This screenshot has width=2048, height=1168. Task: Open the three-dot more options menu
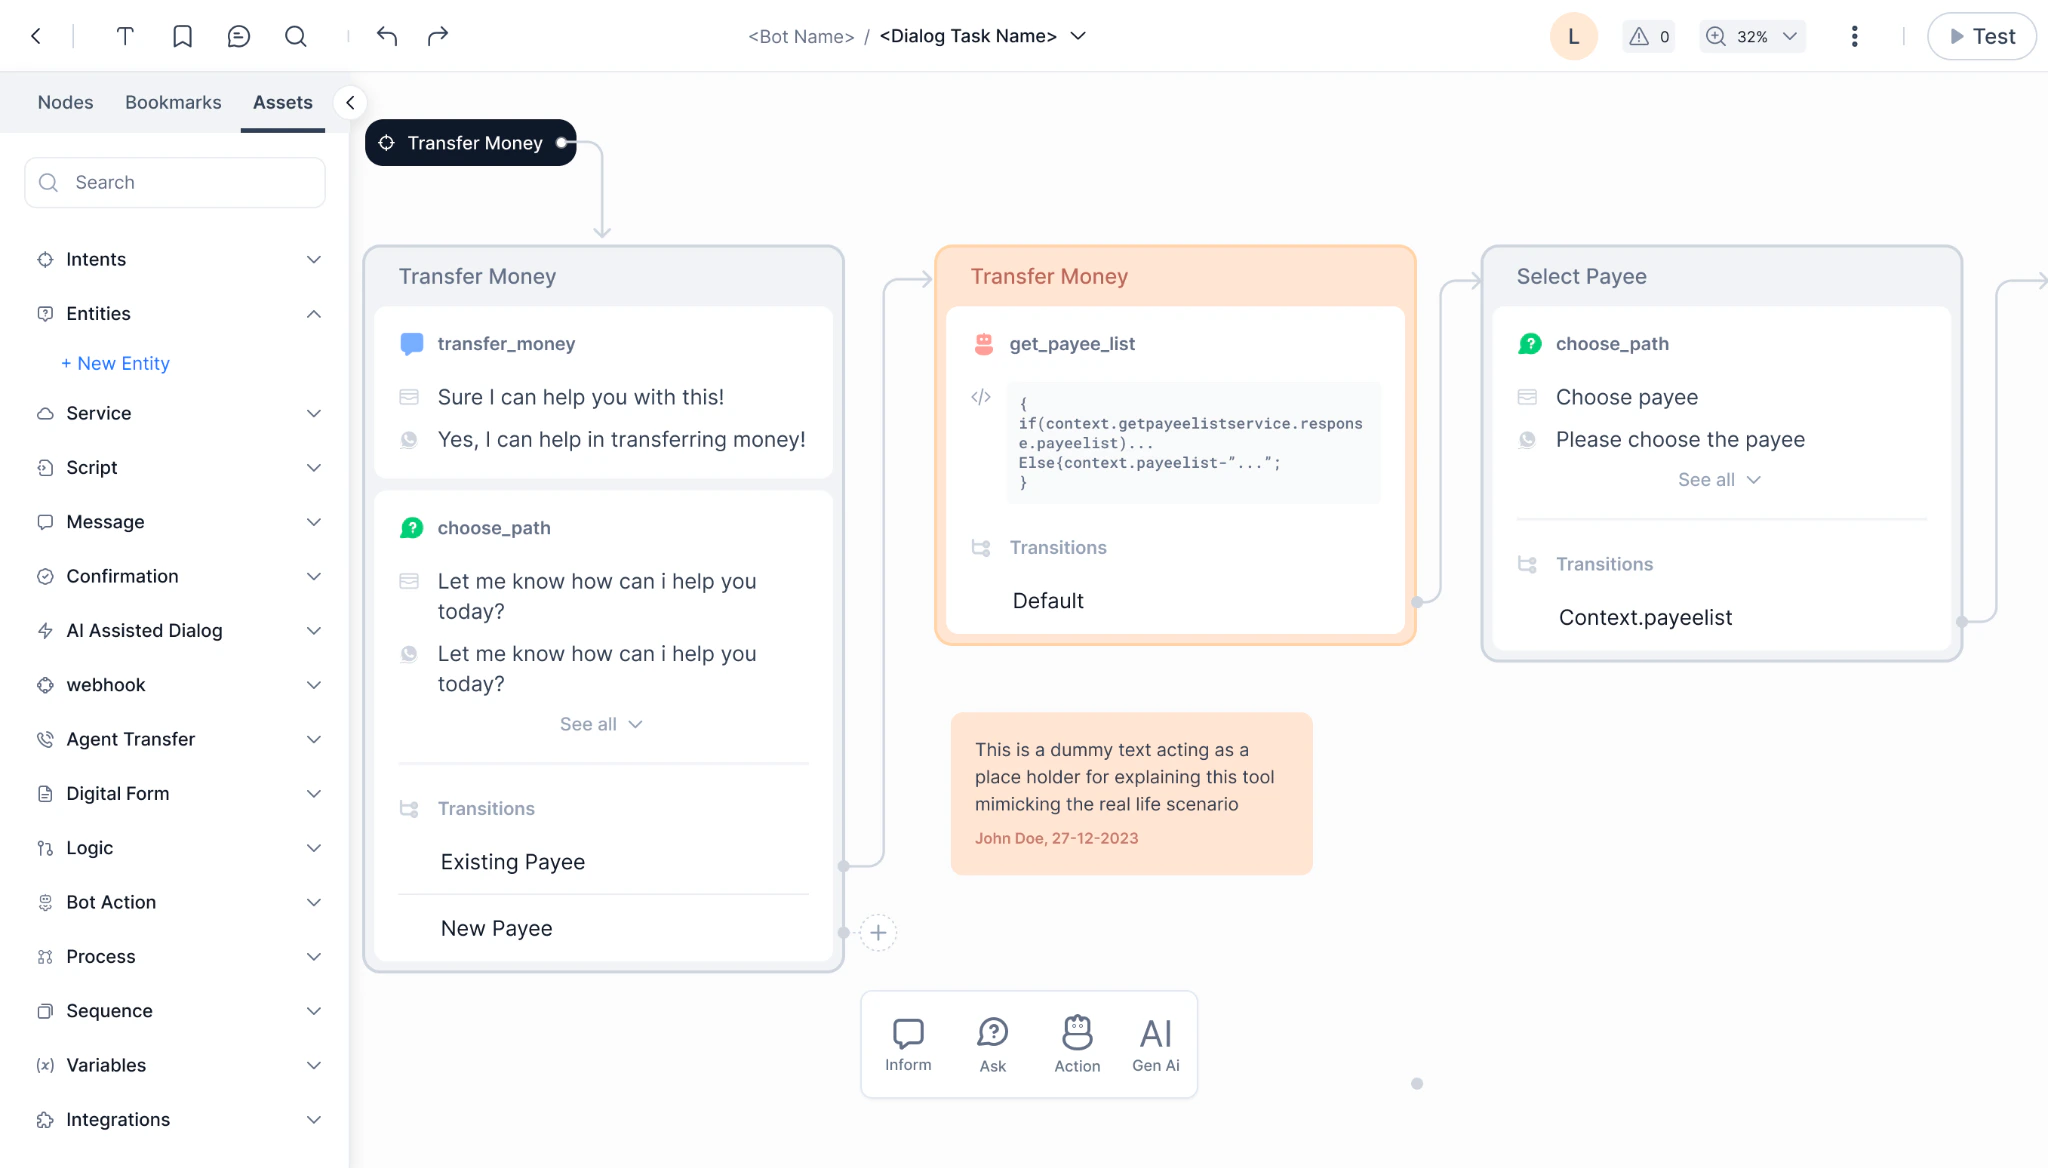click(x=1854, y=36)
